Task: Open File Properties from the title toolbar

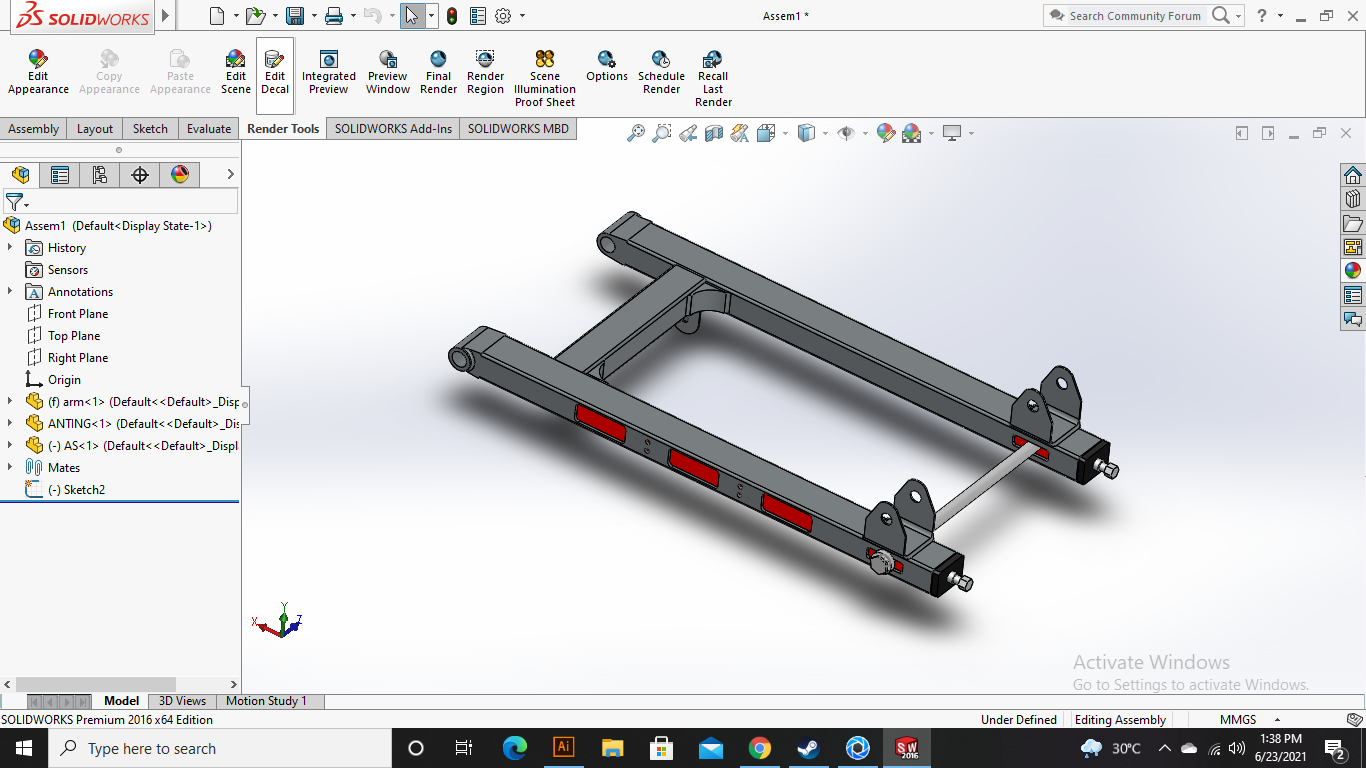Action: tap(478, 16)
